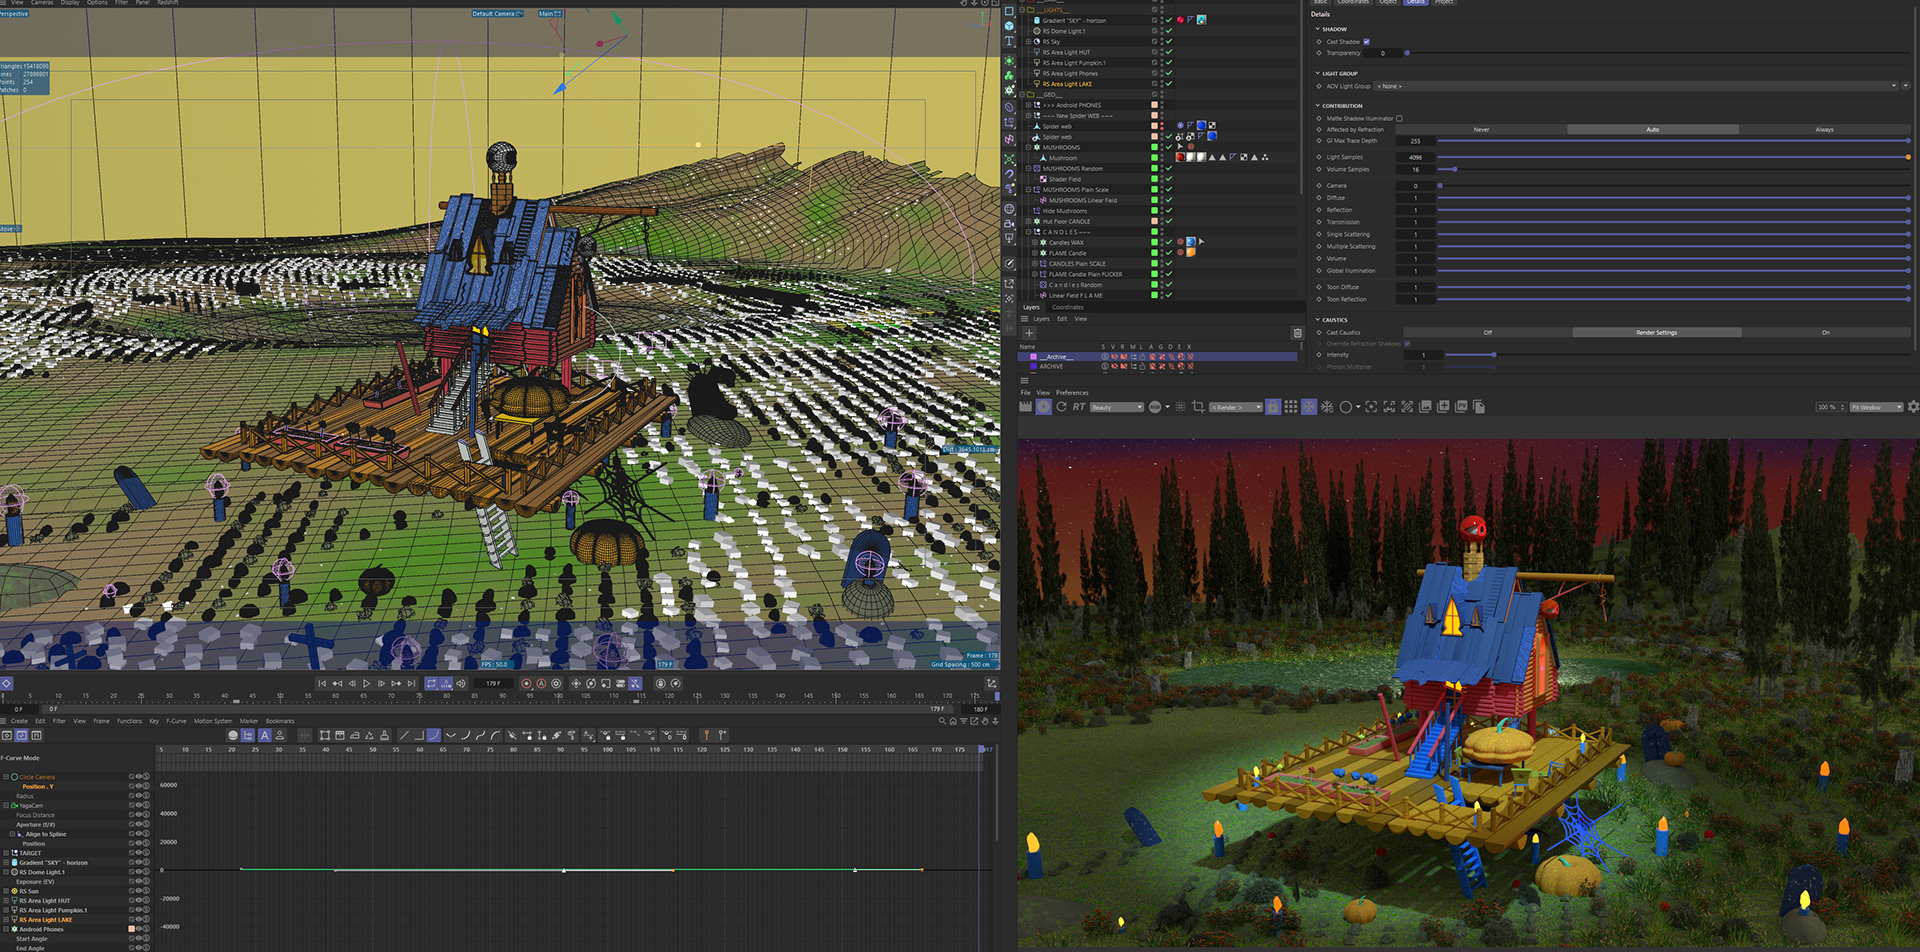Click the keyframe diamond icon left of the timeline
Image resolution: width=1920 pixels, height=952 pixels.
click(6, 684)
